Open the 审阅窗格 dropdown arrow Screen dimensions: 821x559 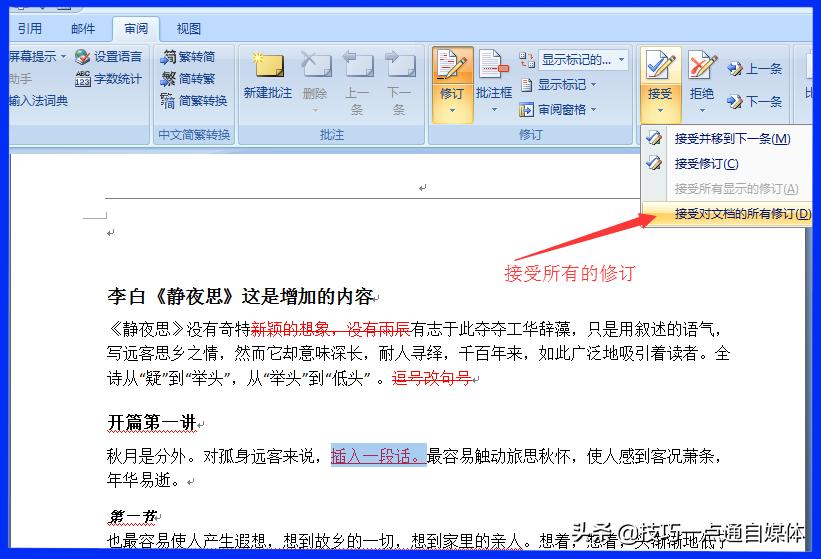coord(594,109)
